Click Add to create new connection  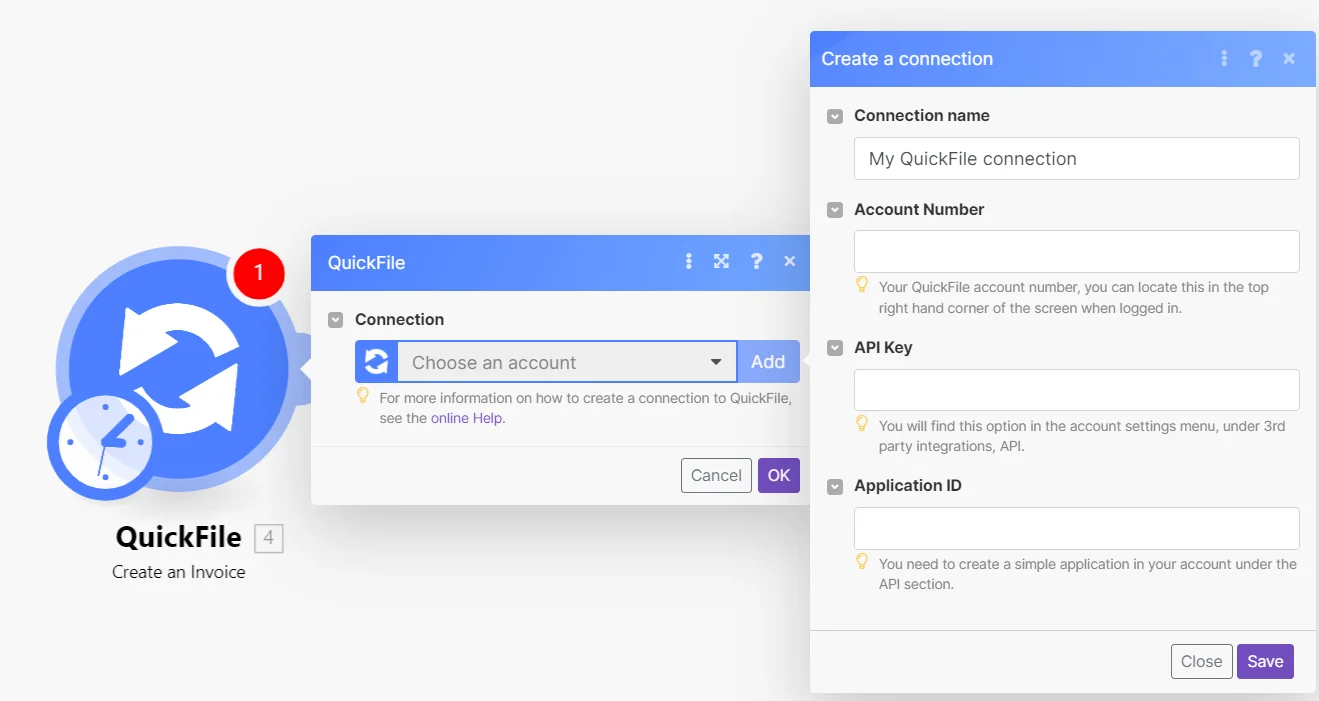click(x=768, y=362)
